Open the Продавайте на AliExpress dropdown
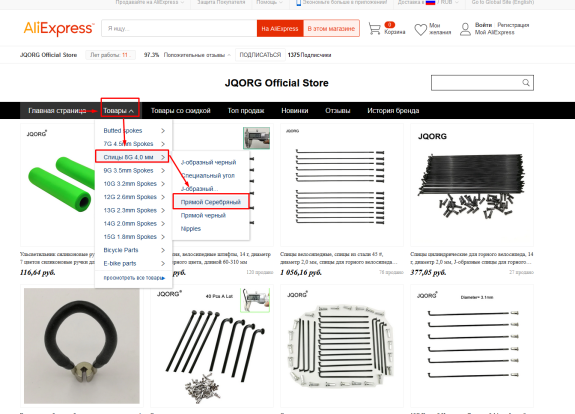 coord(150,2)
